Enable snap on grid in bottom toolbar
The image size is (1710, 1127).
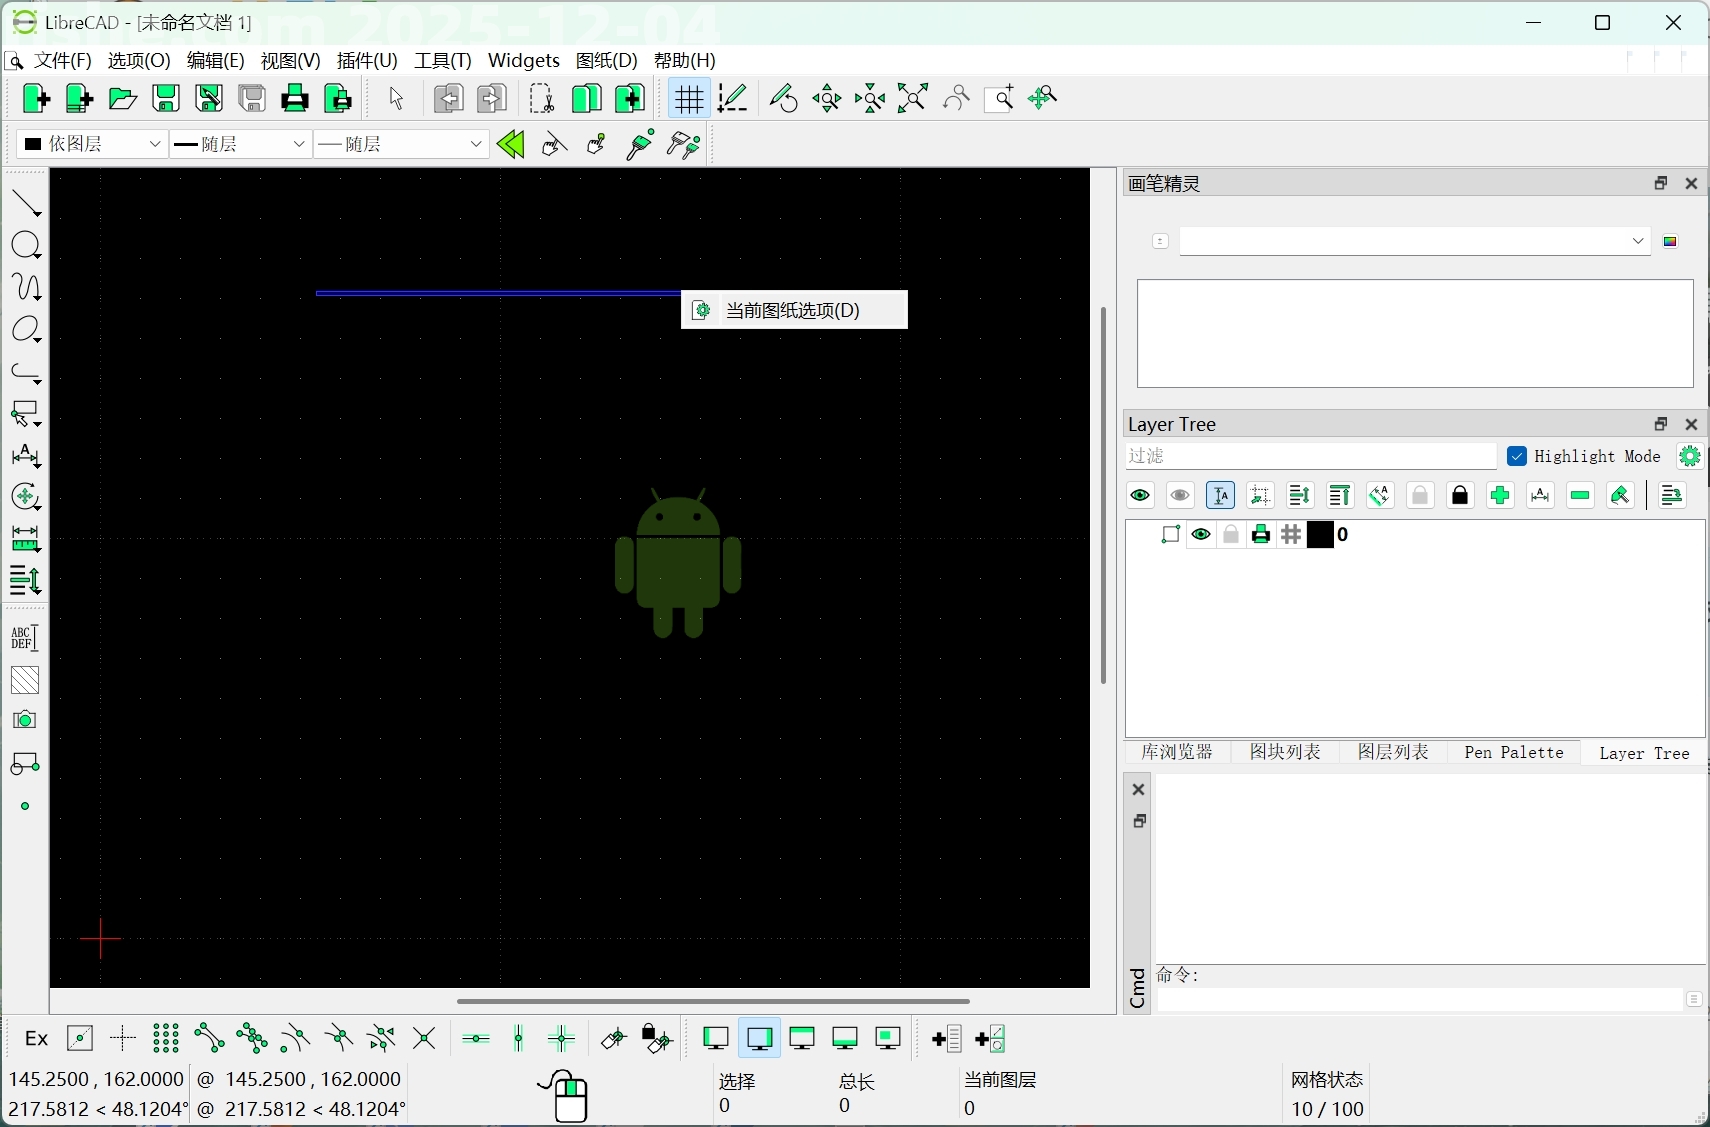166,1038
